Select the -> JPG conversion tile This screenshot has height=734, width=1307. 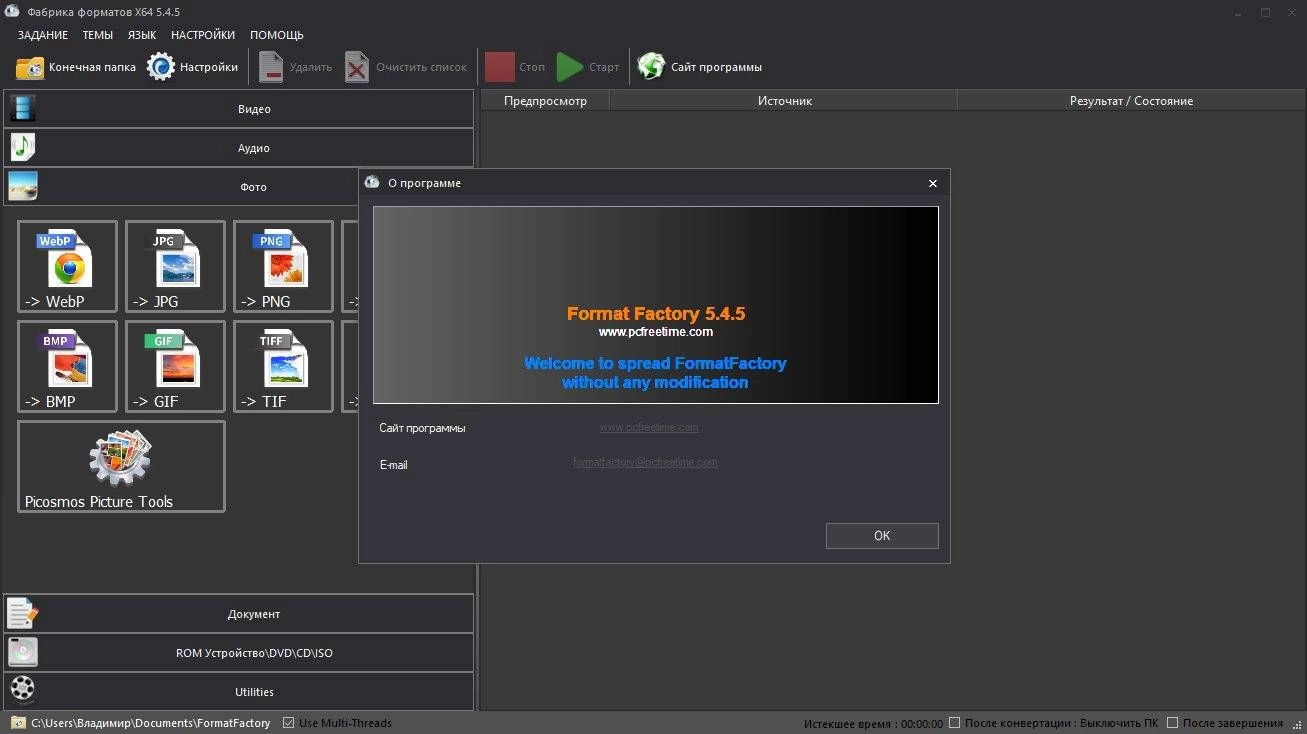(x=175, y=266)
